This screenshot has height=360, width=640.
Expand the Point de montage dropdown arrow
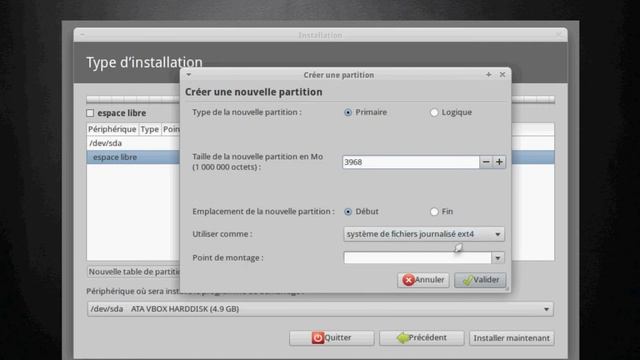point(498,258)
